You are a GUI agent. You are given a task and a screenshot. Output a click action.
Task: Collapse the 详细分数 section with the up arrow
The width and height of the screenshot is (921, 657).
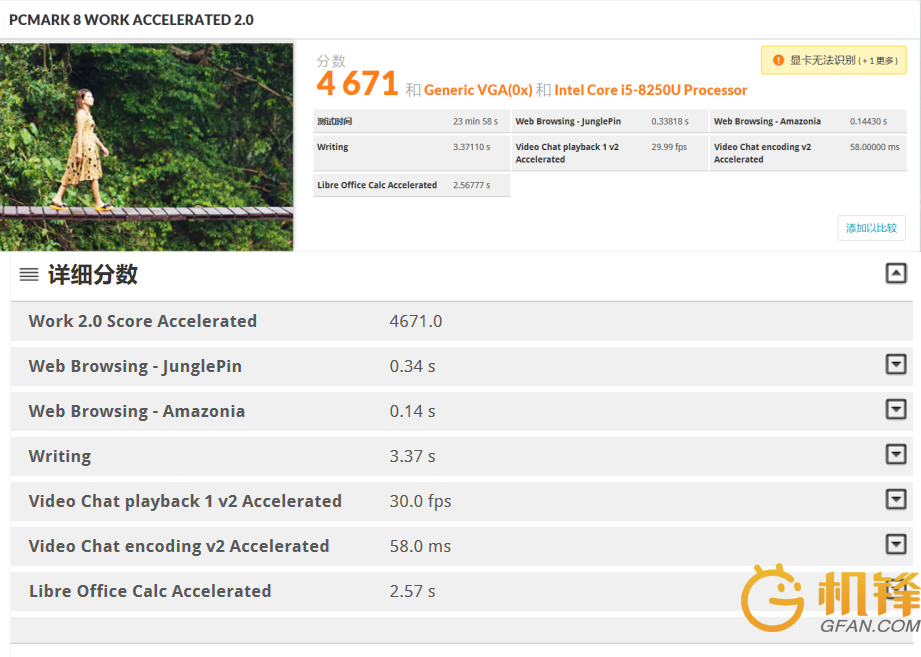pos(896,273)
